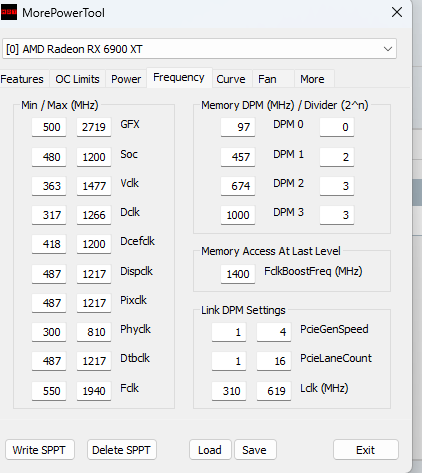Click the MorePowerTool app icon
Viewport: 422px width, 473px height.
pos(9,12)
